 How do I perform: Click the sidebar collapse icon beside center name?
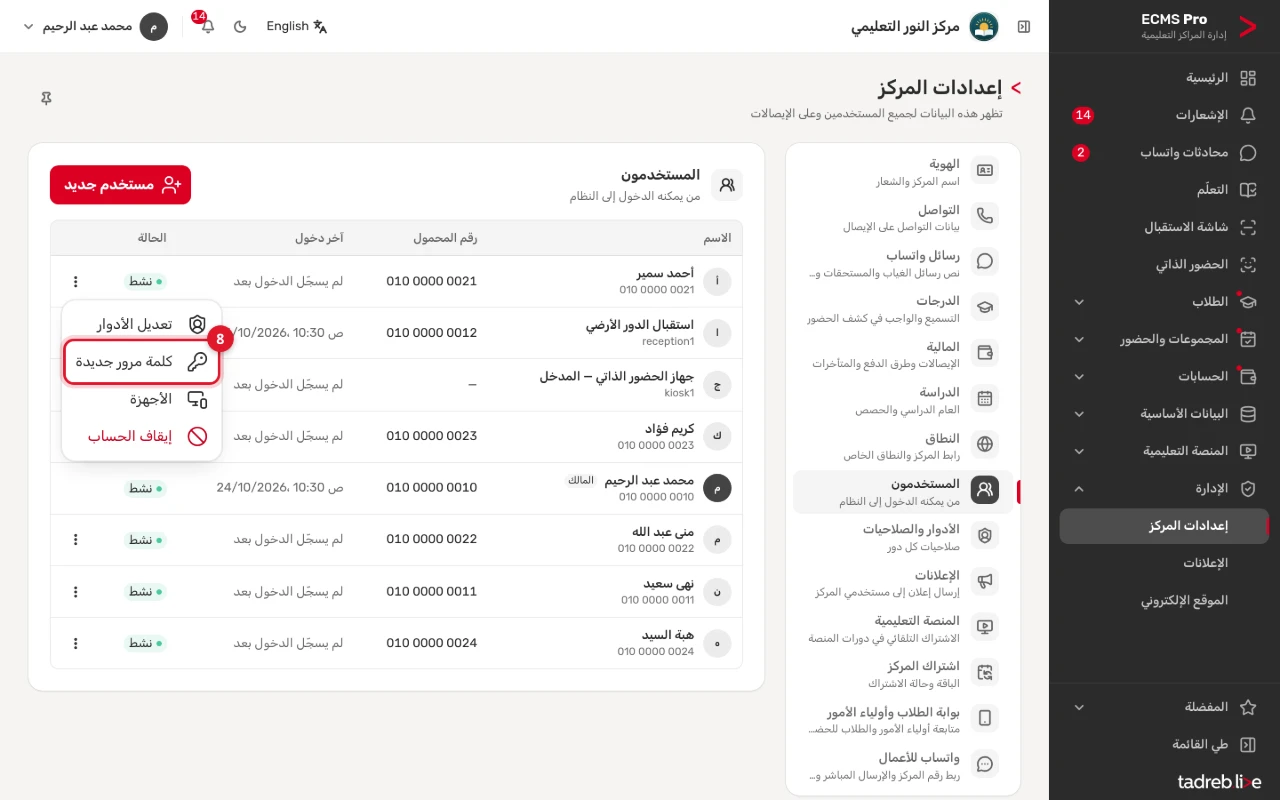click(1024, 26)
